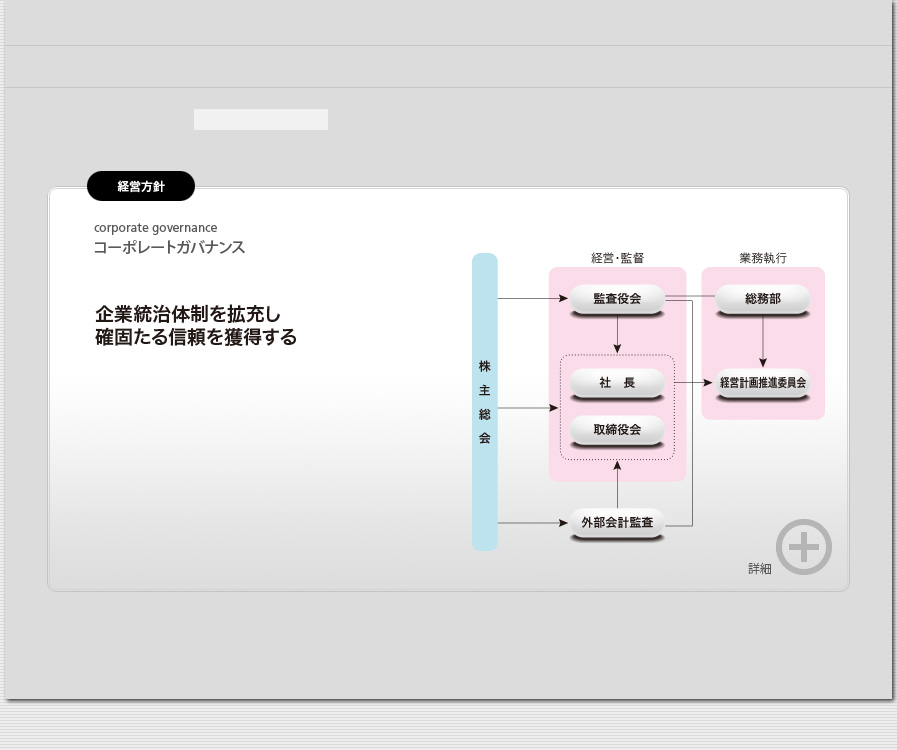Click the blank white box at top
The width and height of the screenshot is (897, 750).
(261, 120)
